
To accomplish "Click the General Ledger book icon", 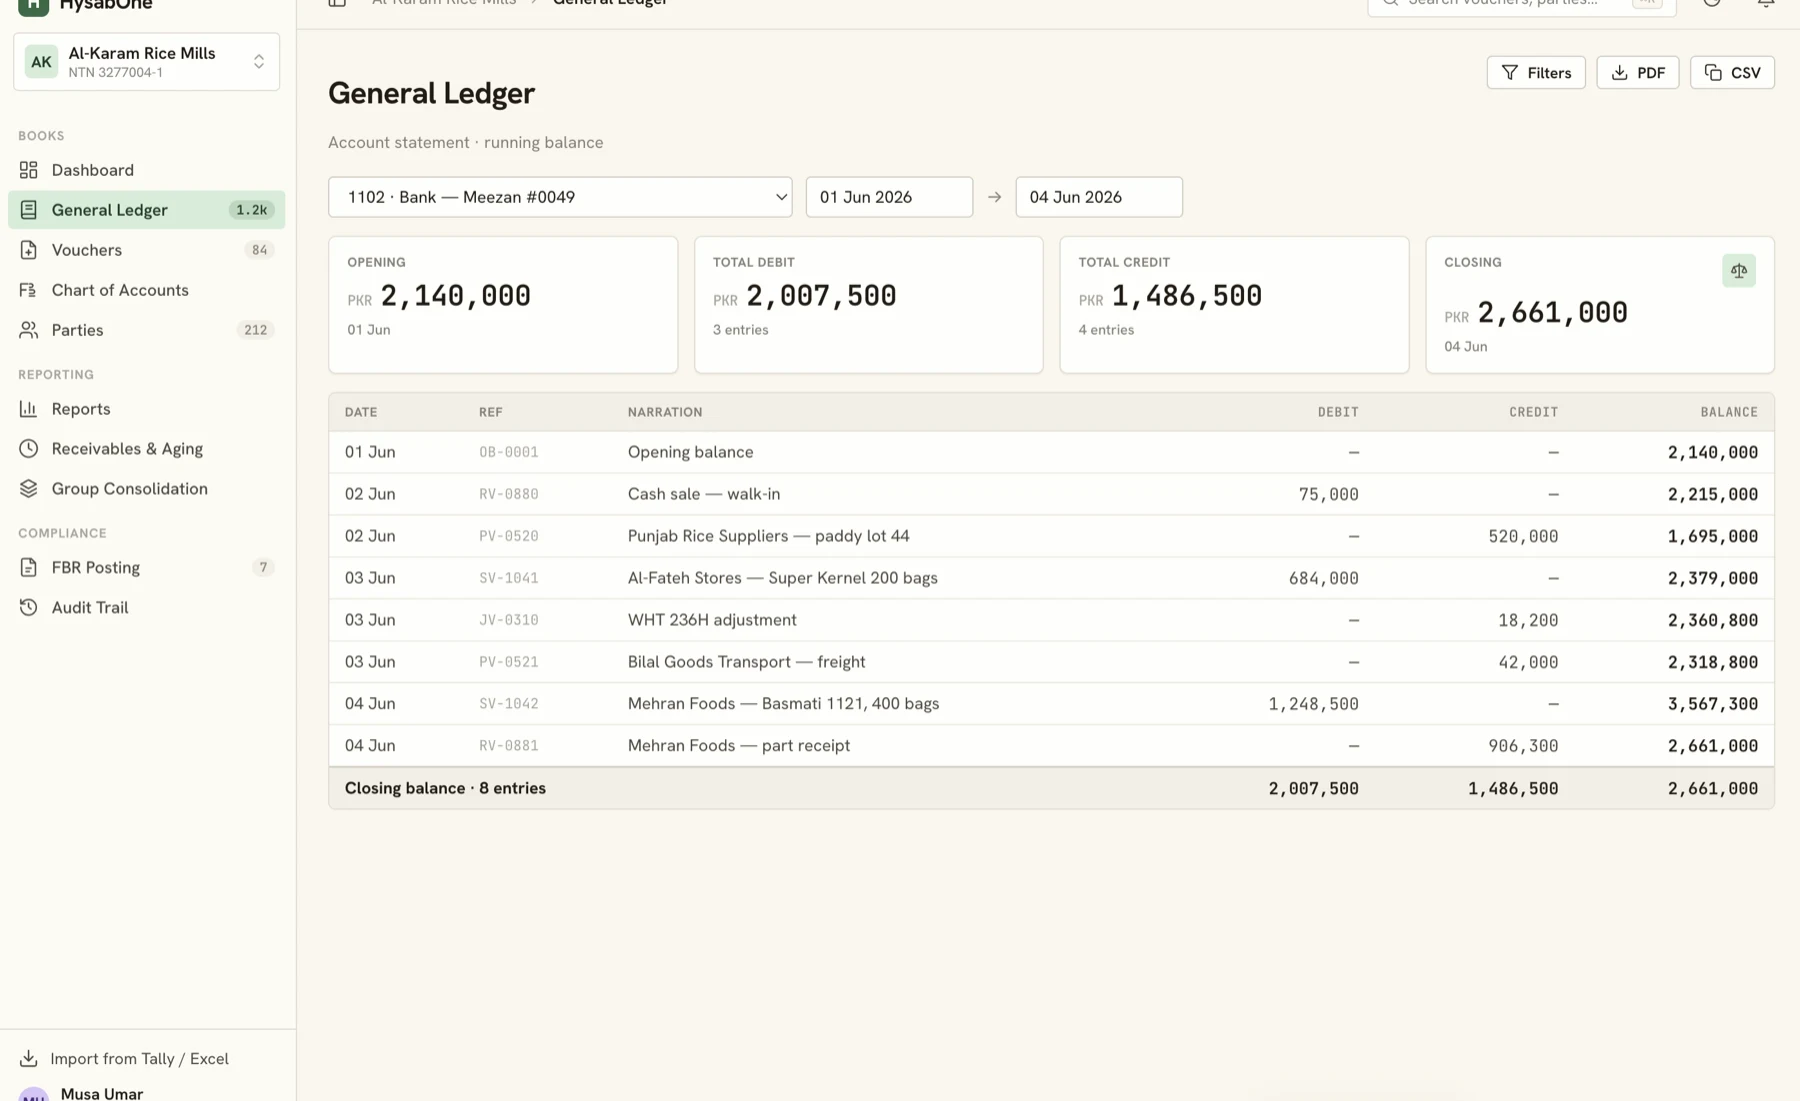I will point(28,210).
